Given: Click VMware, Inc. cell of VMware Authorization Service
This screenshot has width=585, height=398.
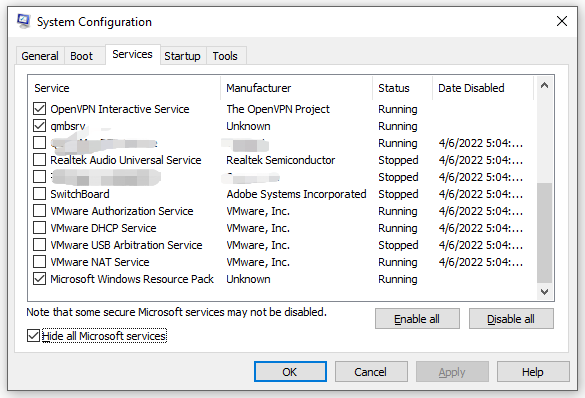Looking at the screenshot, I should coord(258,211).
